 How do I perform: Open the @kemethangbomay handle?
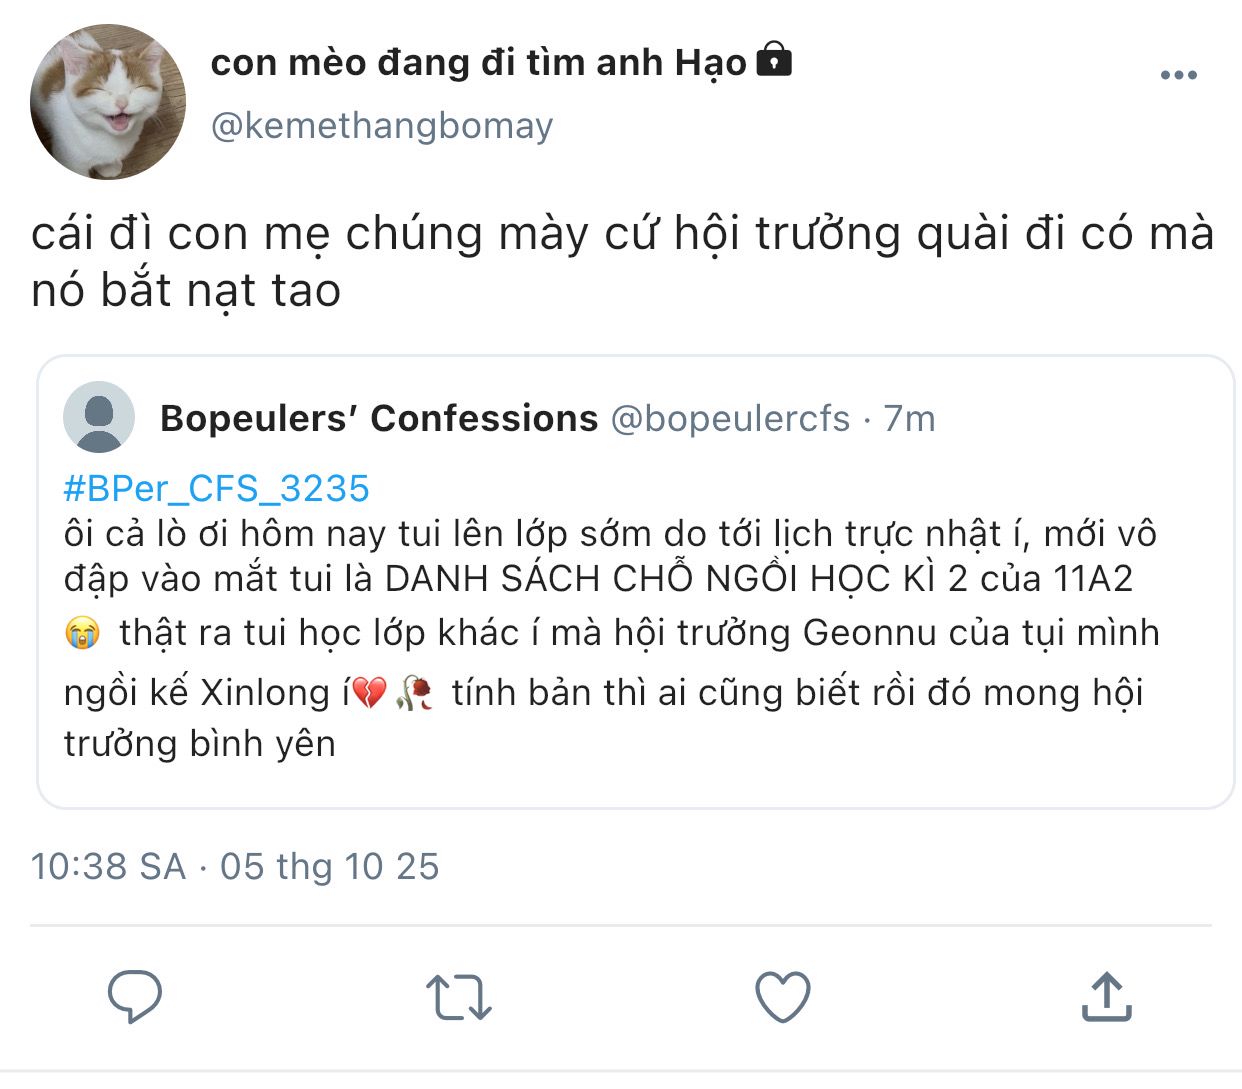[x=381, y=126]
